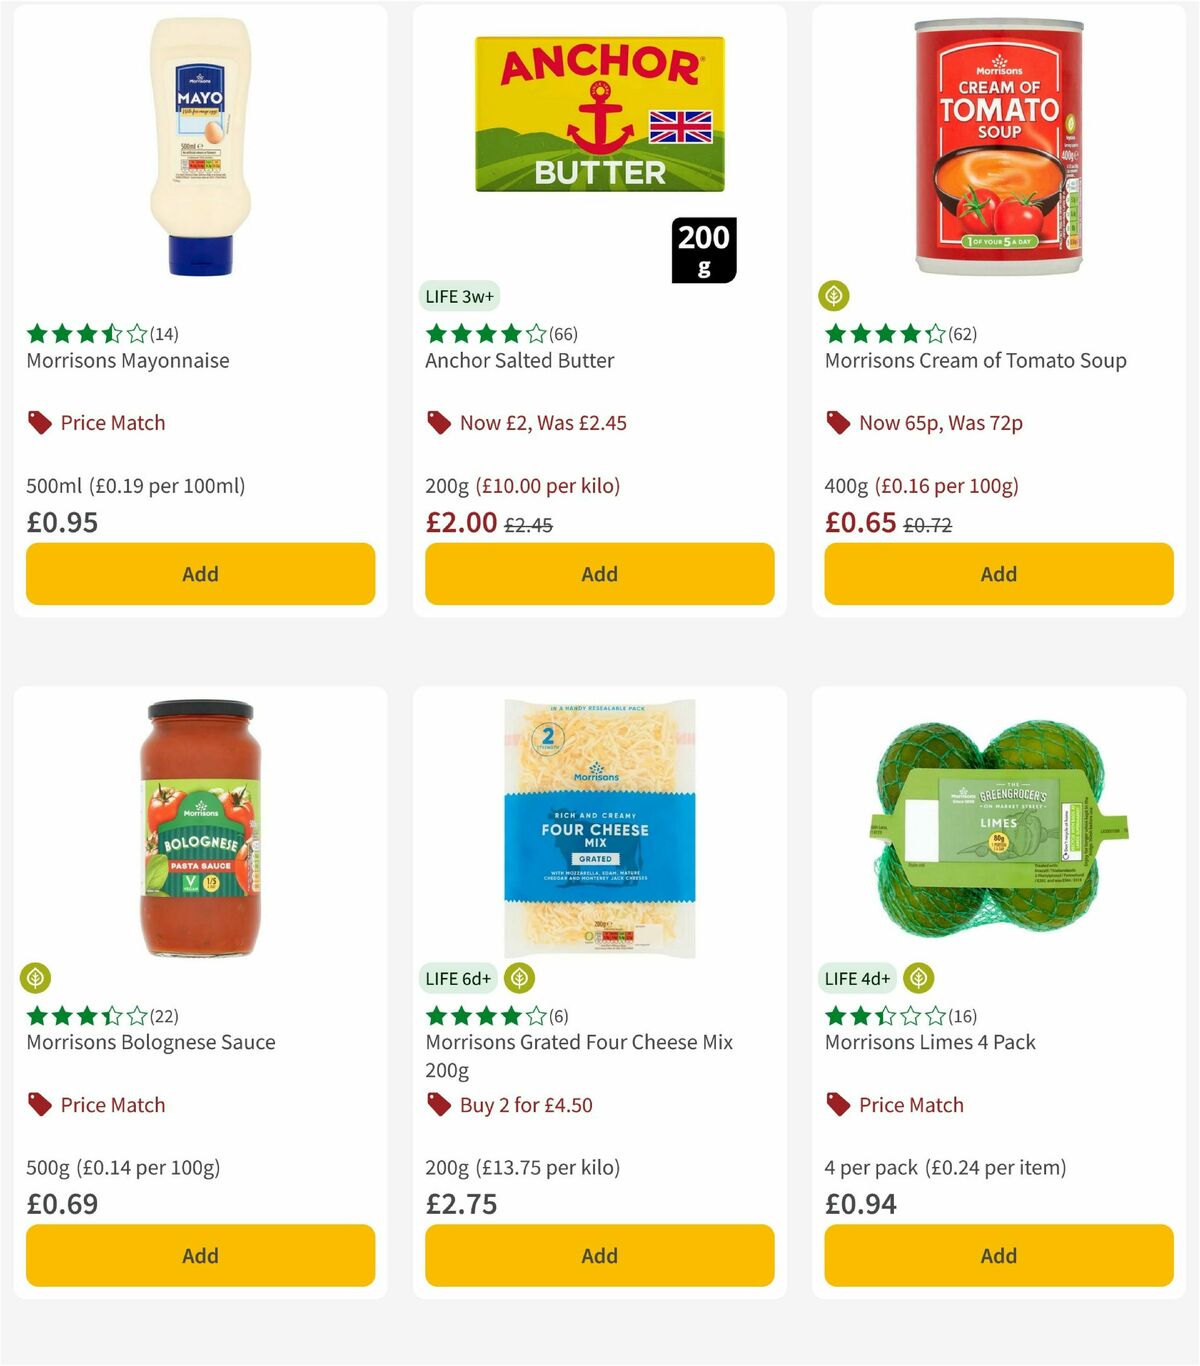Add Morrisons Mayonnaise to the basket

(200, 573)
